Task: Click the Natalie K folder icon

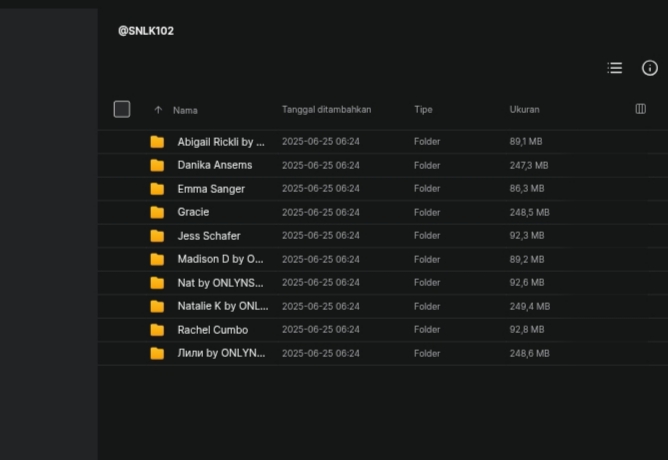Action: click(x=157, y=306)
